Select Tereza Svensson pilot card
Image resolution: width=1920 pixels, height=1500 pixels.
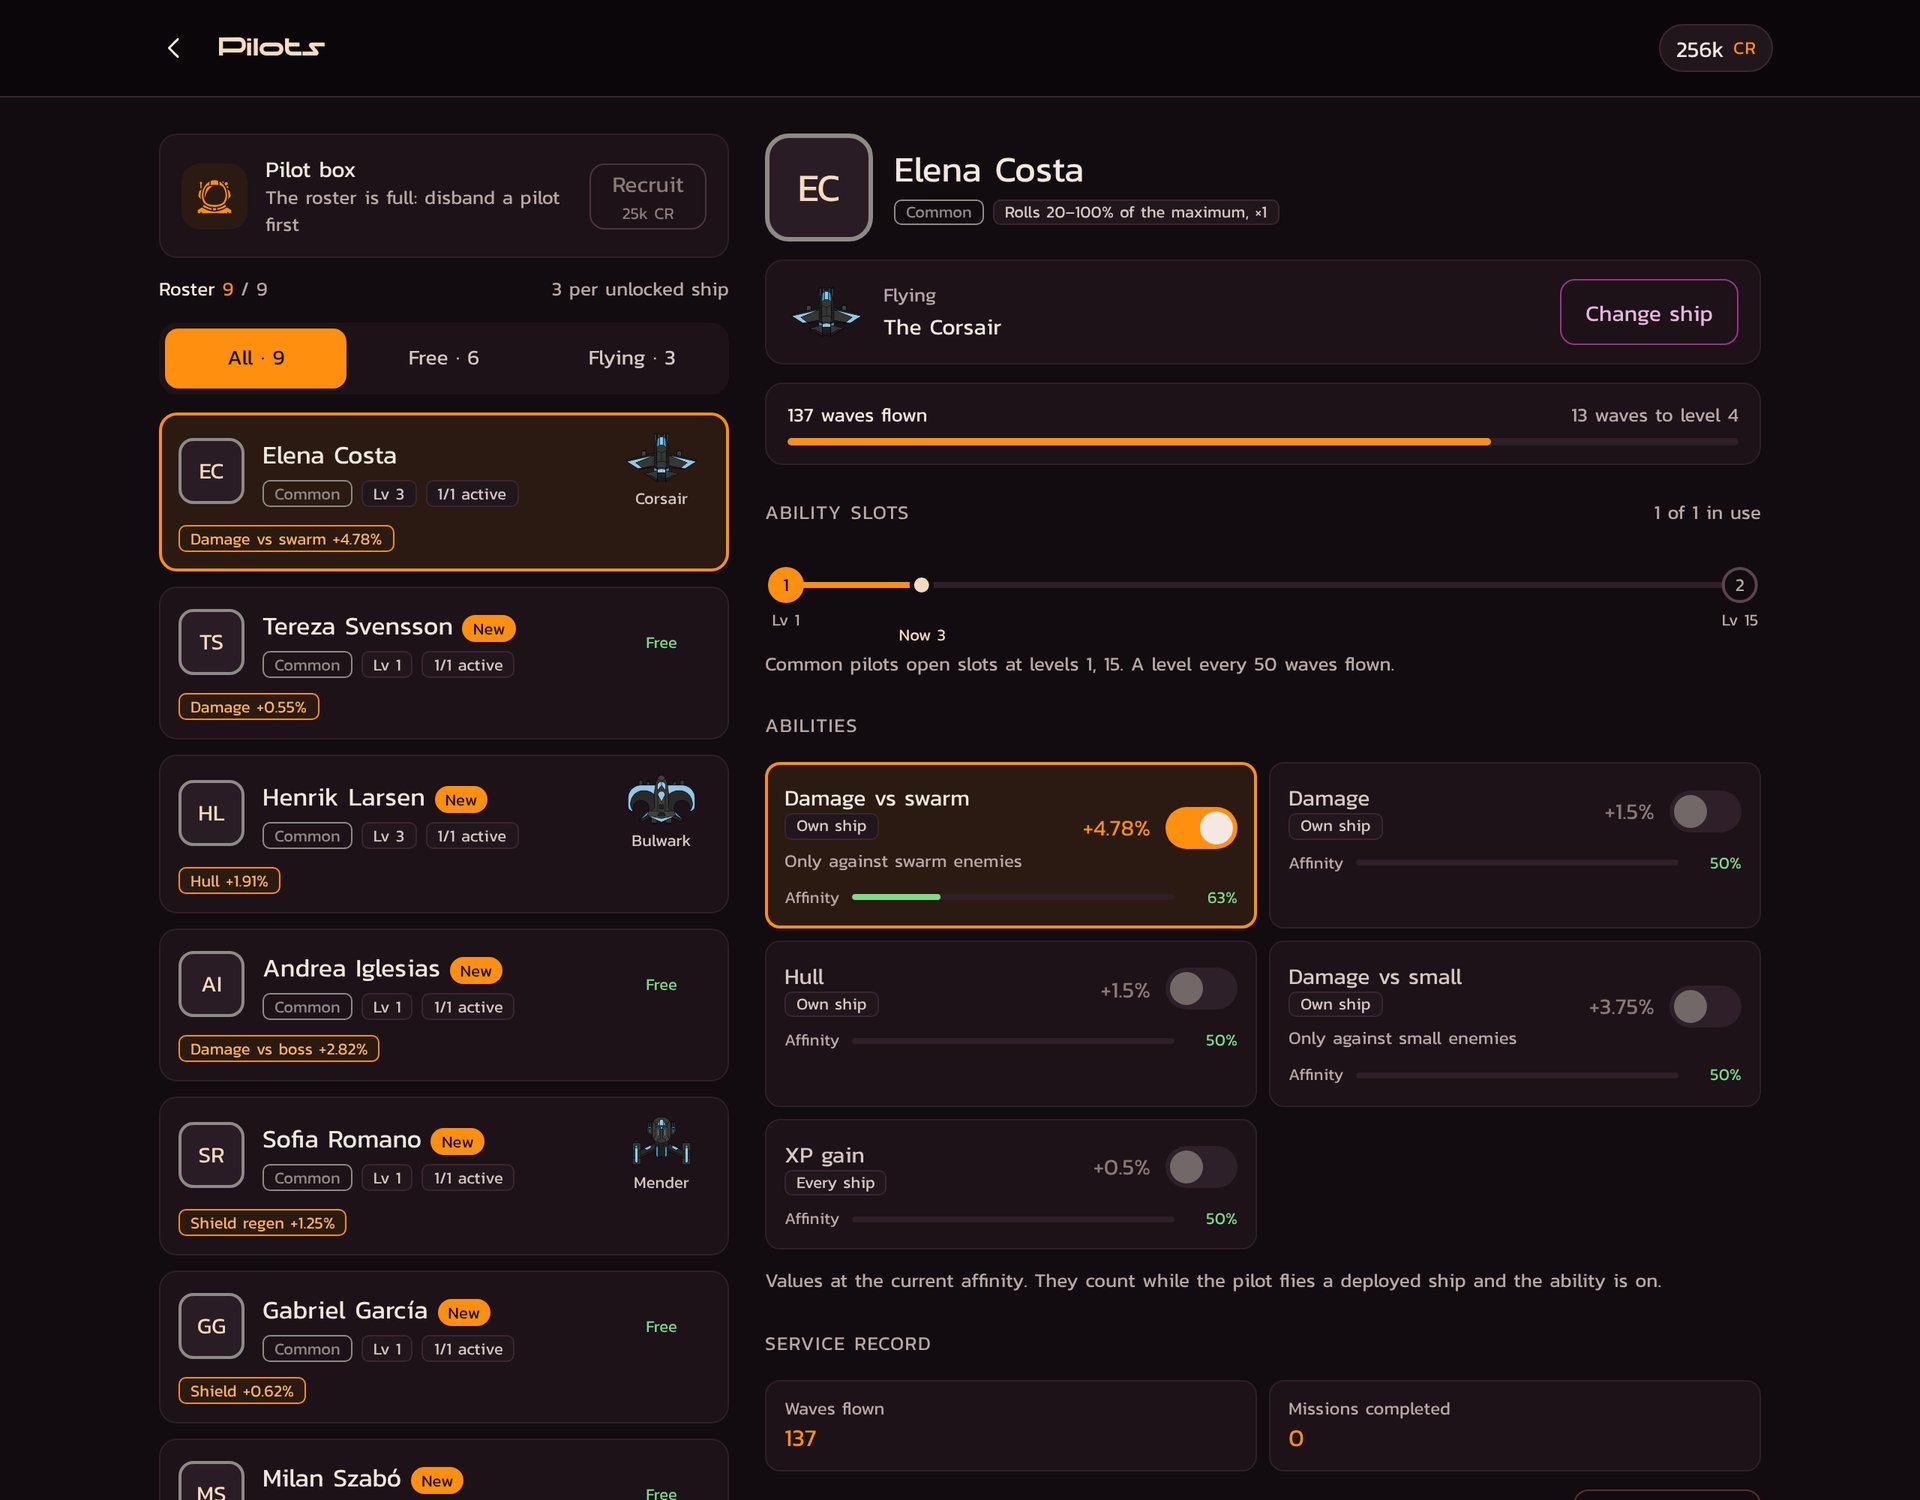pyautogui.click(x=443, y=663)
